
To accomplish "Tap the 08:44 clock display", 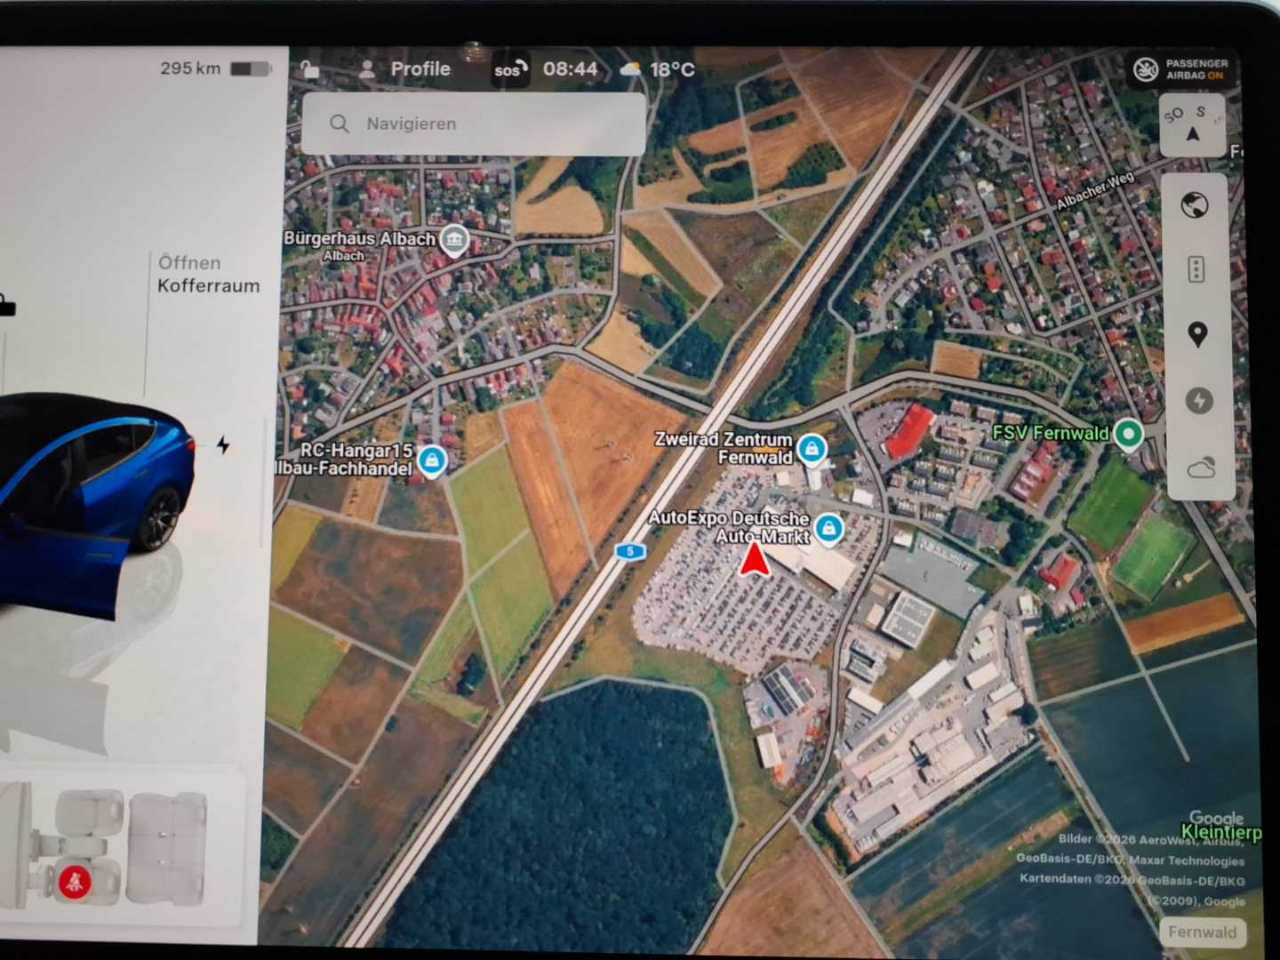I will pyautogui.click(x=570, y=69).
